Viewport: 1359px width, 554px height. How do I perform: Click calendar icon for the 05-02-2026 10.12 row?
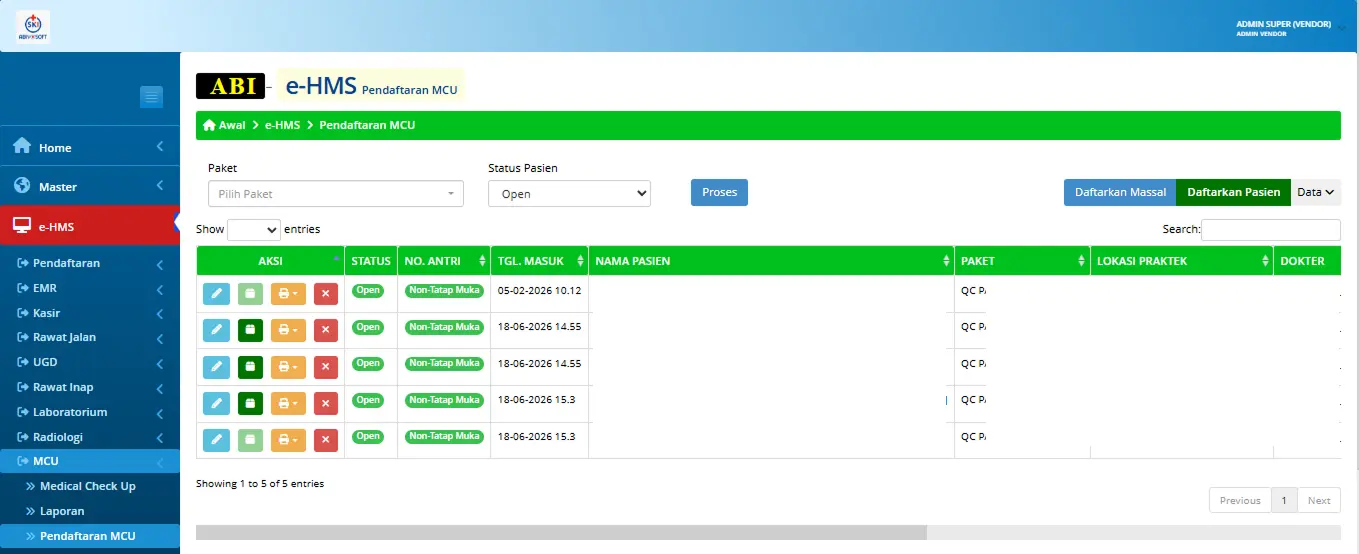point(250,293)
